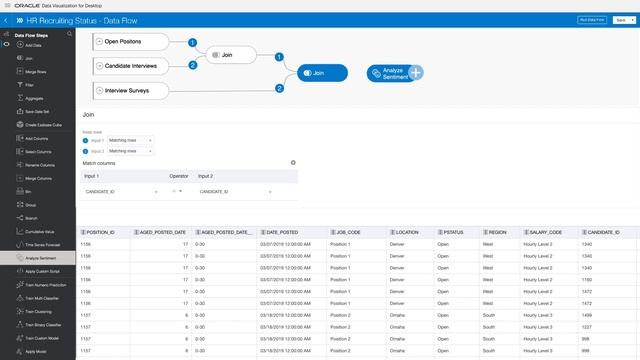
Task: Search the Data Flow Steps panel
Action: (69, 34)
